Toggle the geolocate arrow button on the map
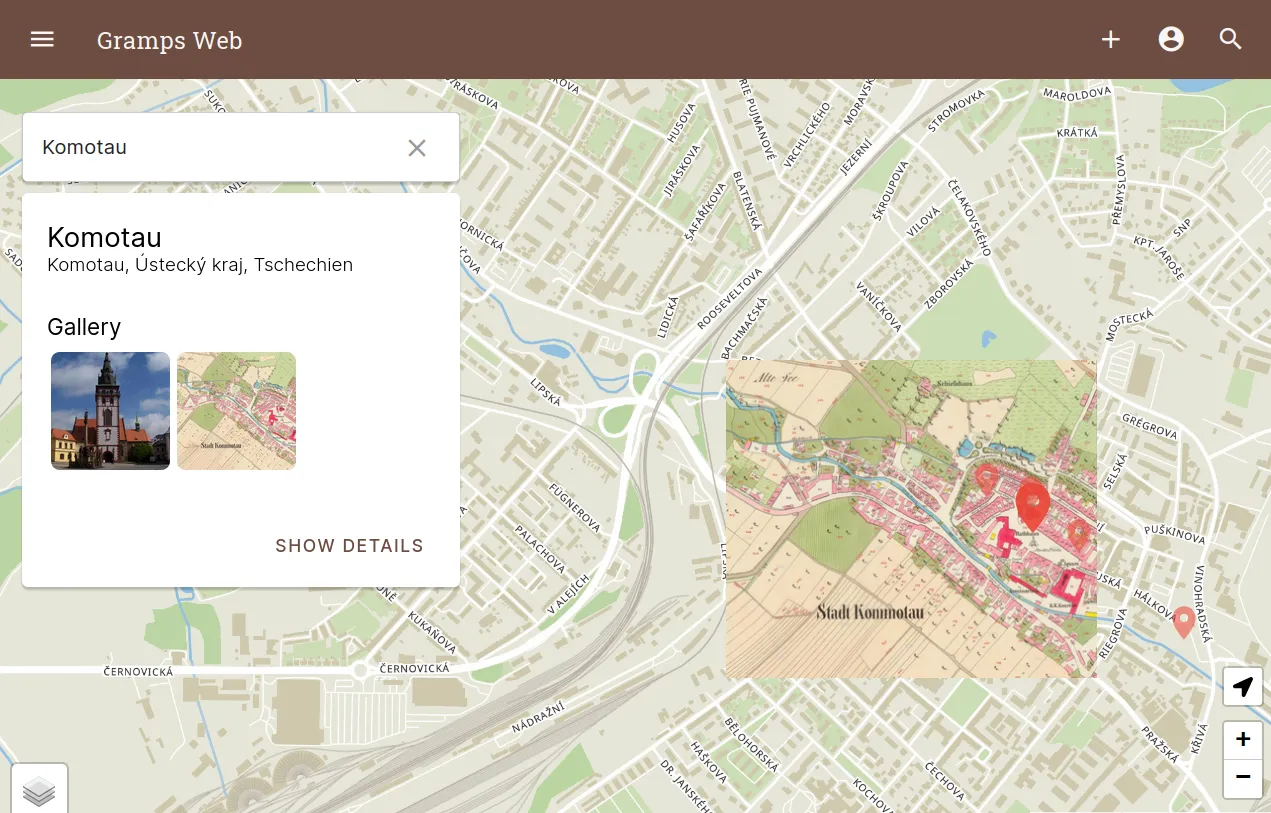 click(x=1242, y=687)
